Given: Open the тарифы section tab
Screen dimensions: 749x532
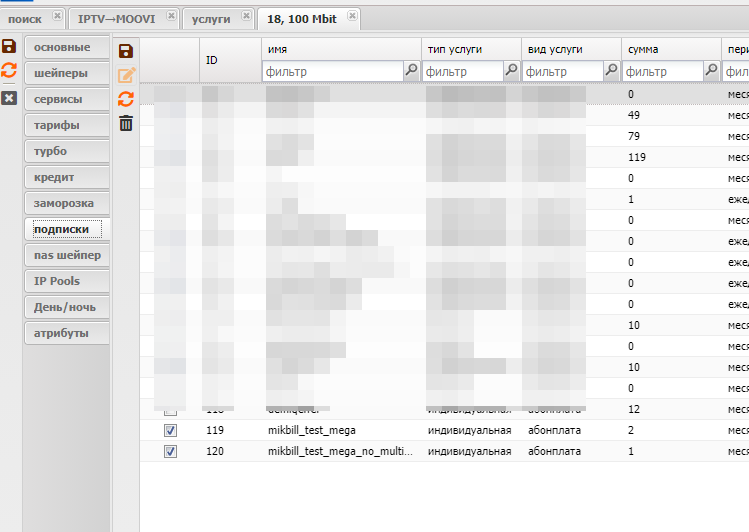Looking at the screenshot, I should tap(56, 125).
